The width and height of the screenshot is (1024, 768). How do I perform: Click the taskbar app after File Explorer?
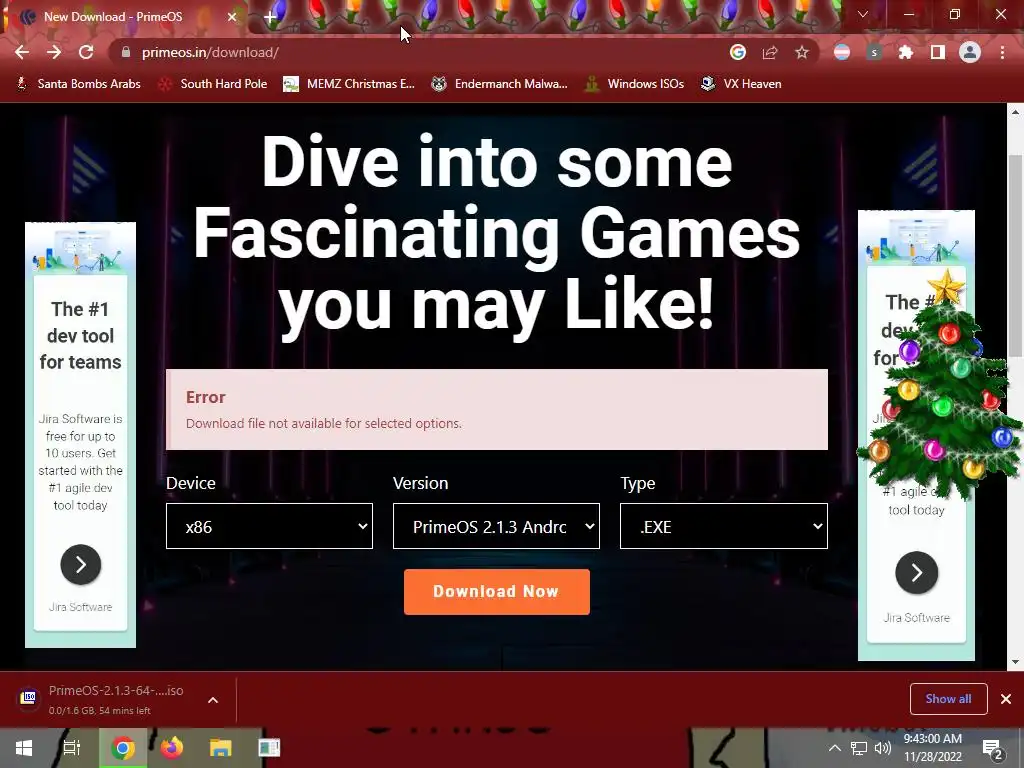click(268, 748)
